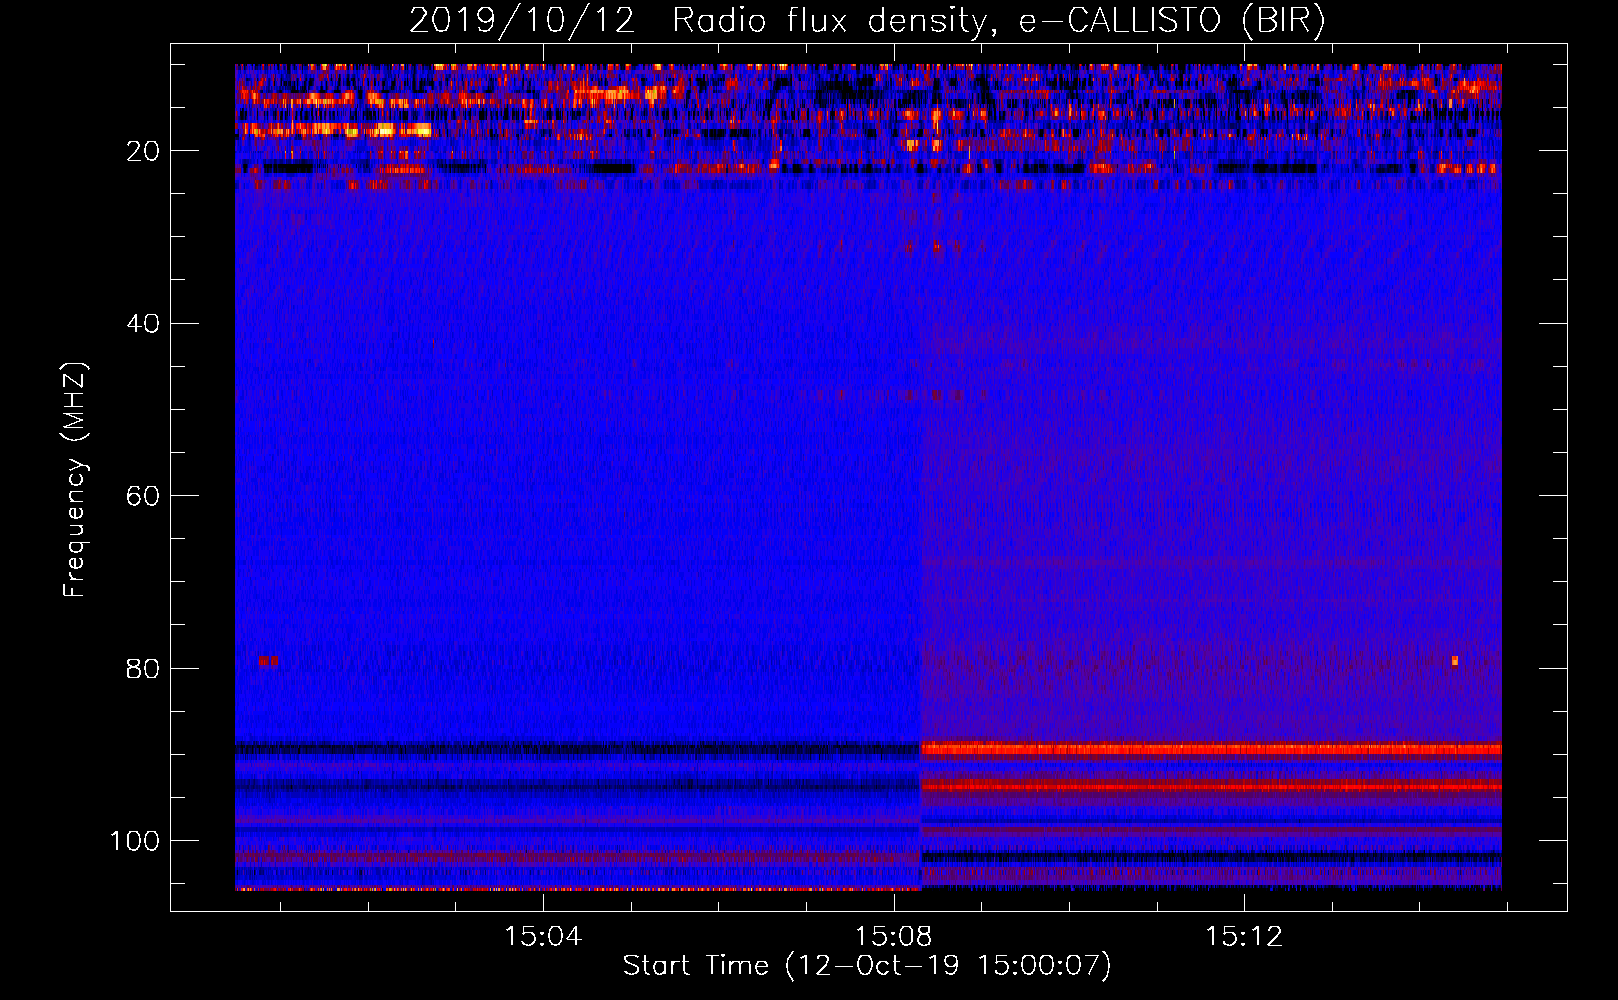Viewport: 1618px width, 1000px height.
Task: Click the plot title '2019/10/12 Radio flux density'
Action: (x=867, y=21)
